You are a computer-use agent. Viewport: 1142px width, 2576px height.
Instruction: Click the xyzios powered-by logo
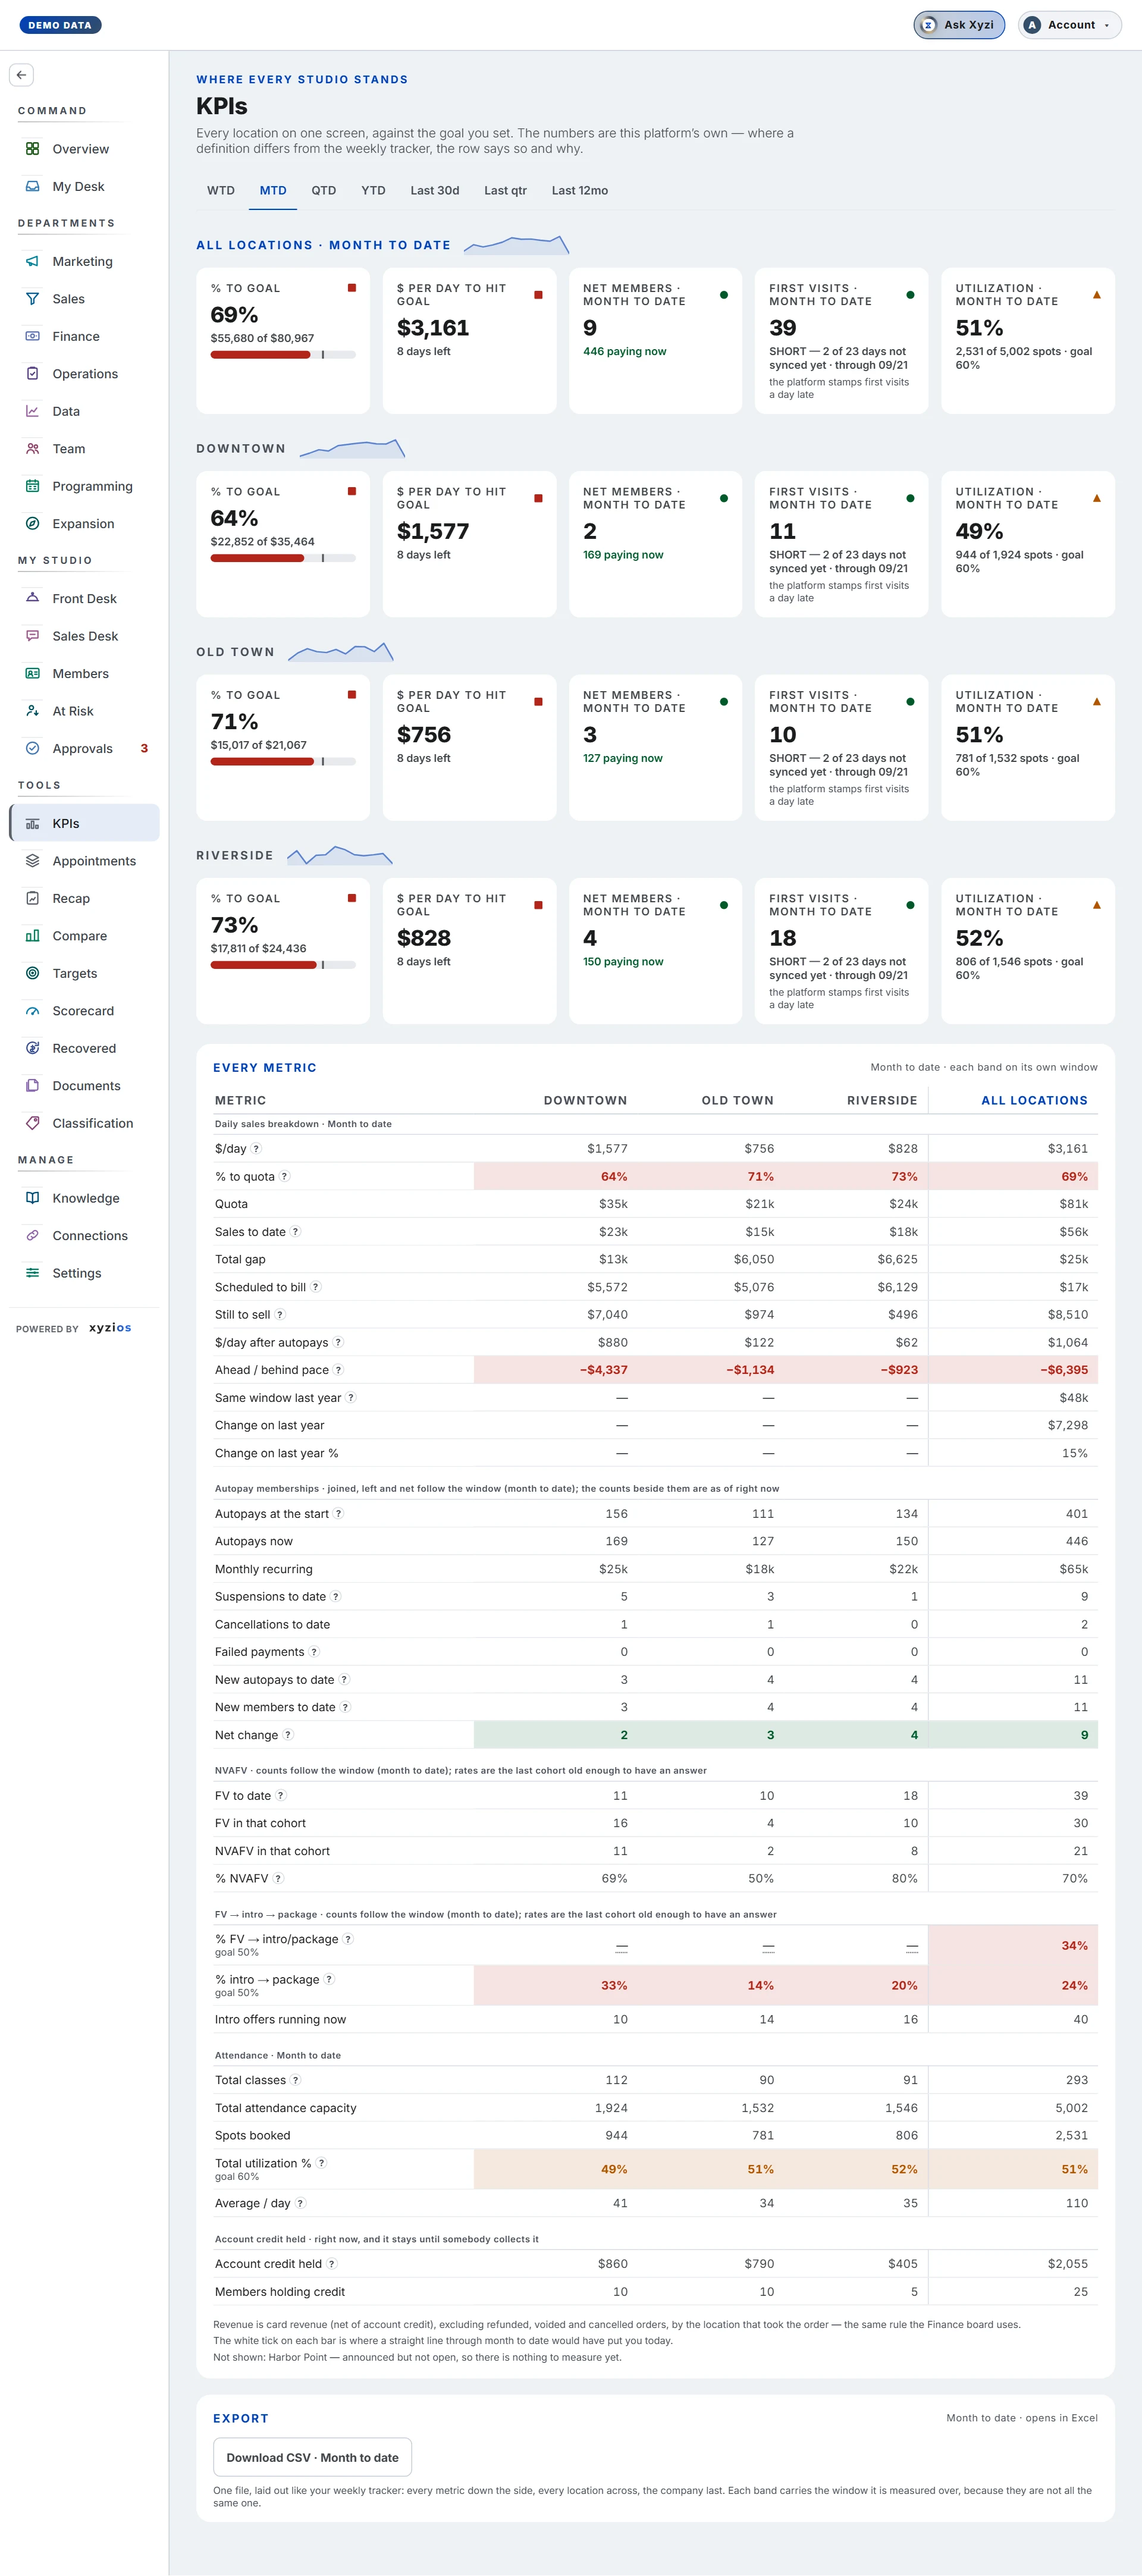[x=110, y=1328]
